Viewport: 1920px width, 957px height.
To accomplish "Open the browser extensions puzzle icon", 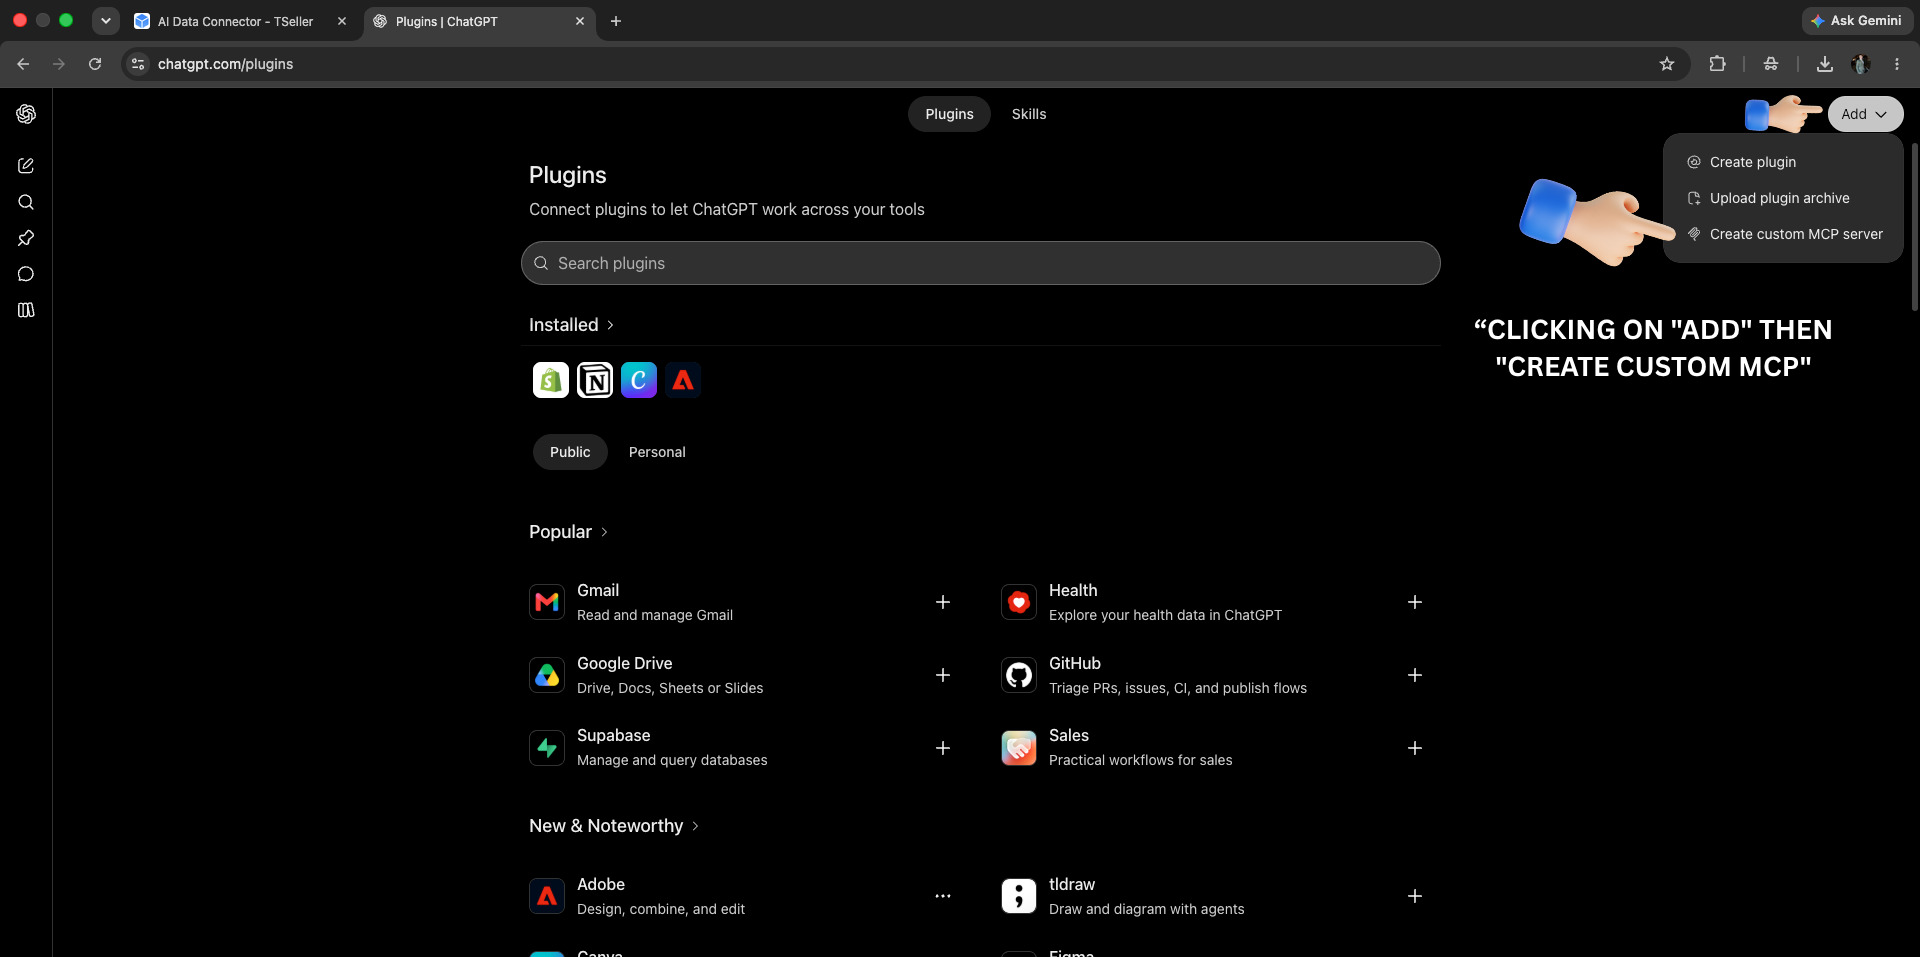I will coord(1717,64).
